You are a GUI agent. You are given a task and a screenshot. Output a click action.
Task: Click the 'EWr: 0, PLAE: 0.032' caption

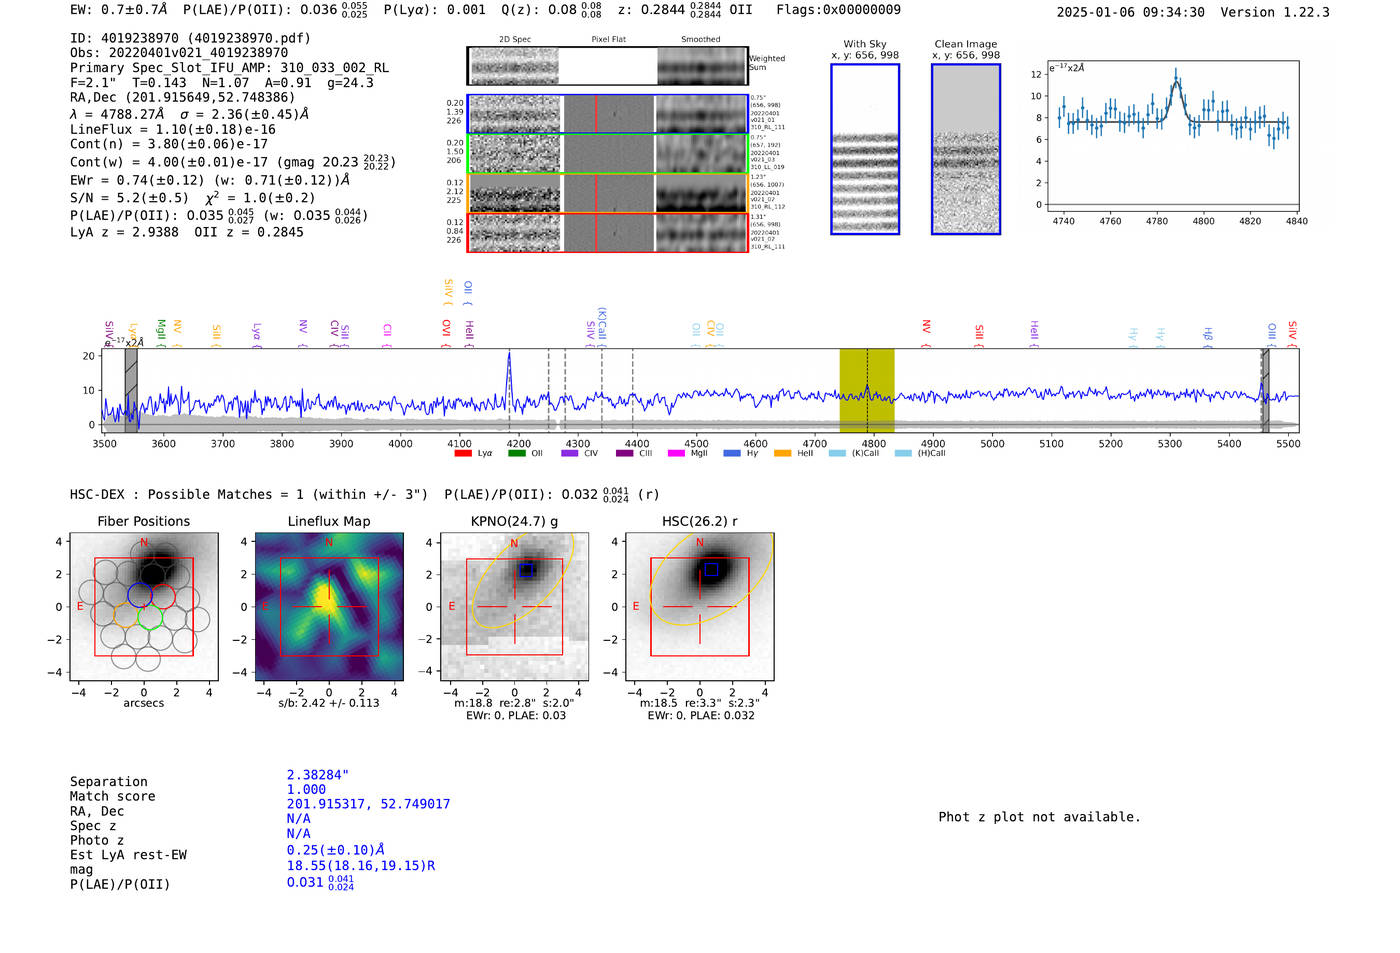pos(701,716)
